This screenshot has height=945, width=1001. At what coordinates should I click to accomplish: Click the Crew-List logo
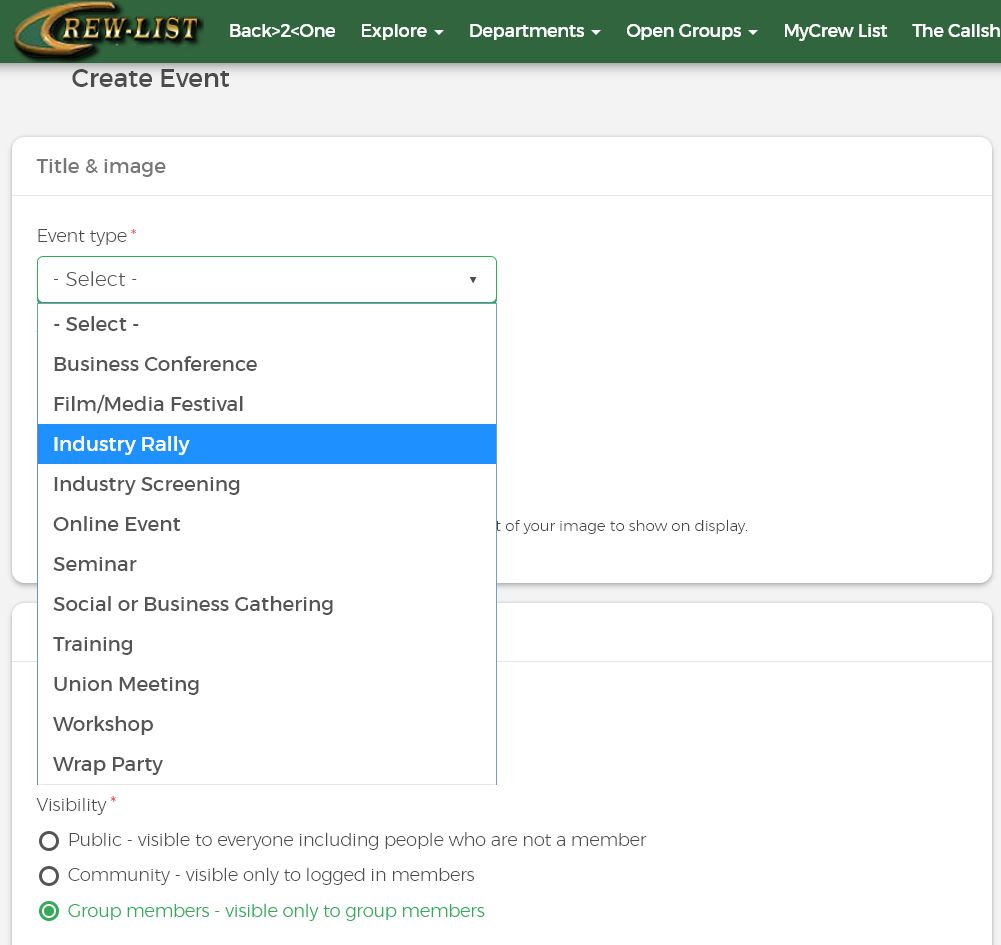[x=107, y=30]
